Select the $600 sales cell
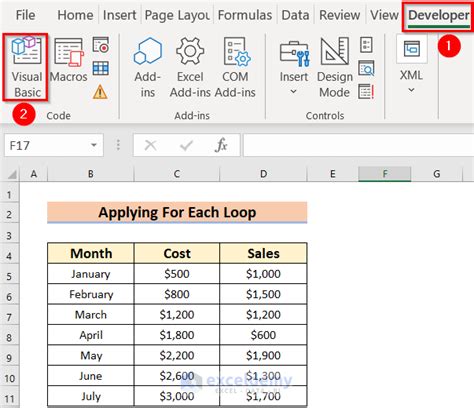 coord(263,335)
